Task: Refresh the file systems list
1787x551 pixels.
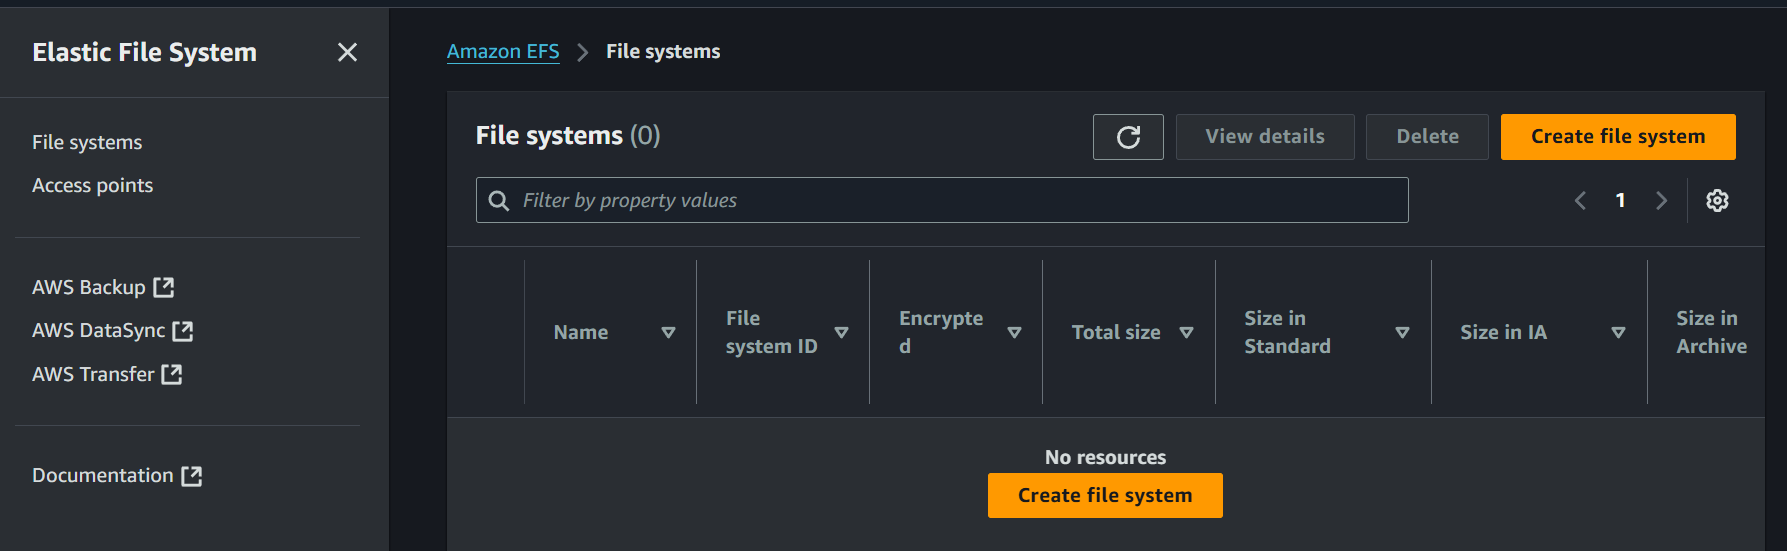Action: click(1128, 137)
